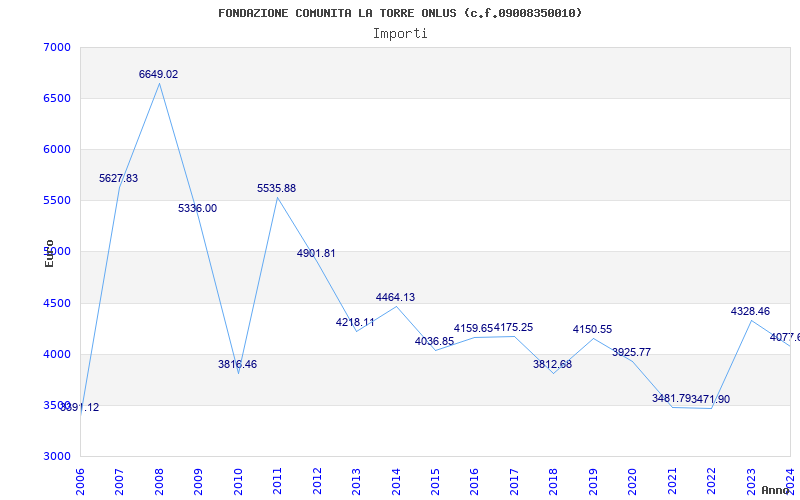Click the 2013 x-axis year label

[356, 481]
